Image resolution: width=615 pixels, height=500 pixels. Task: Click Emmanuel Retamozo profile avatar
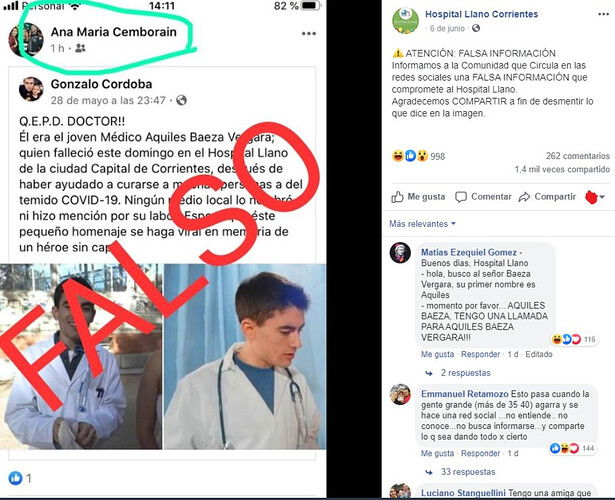[400, 394]
